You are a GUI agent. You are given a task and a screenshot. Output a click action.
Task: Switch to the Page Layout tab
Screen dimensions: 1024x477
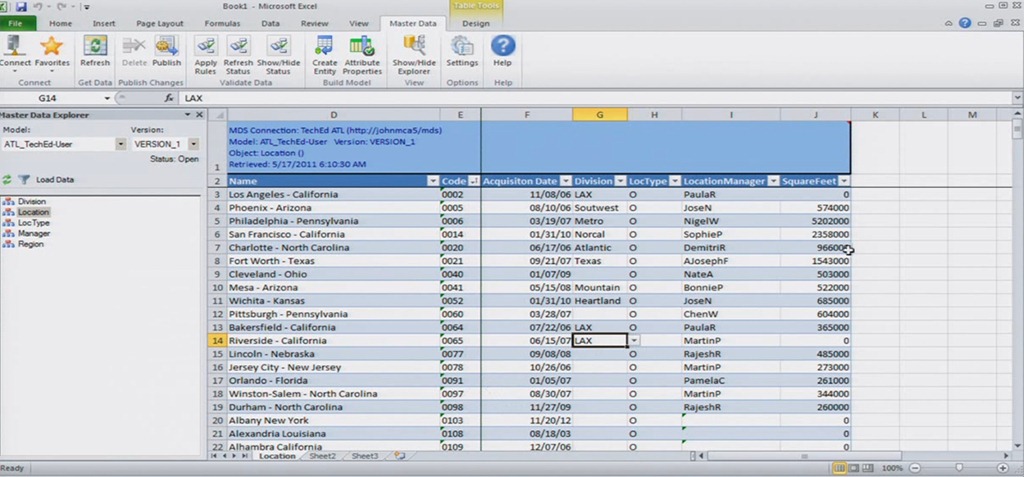(x=159, y=24)
